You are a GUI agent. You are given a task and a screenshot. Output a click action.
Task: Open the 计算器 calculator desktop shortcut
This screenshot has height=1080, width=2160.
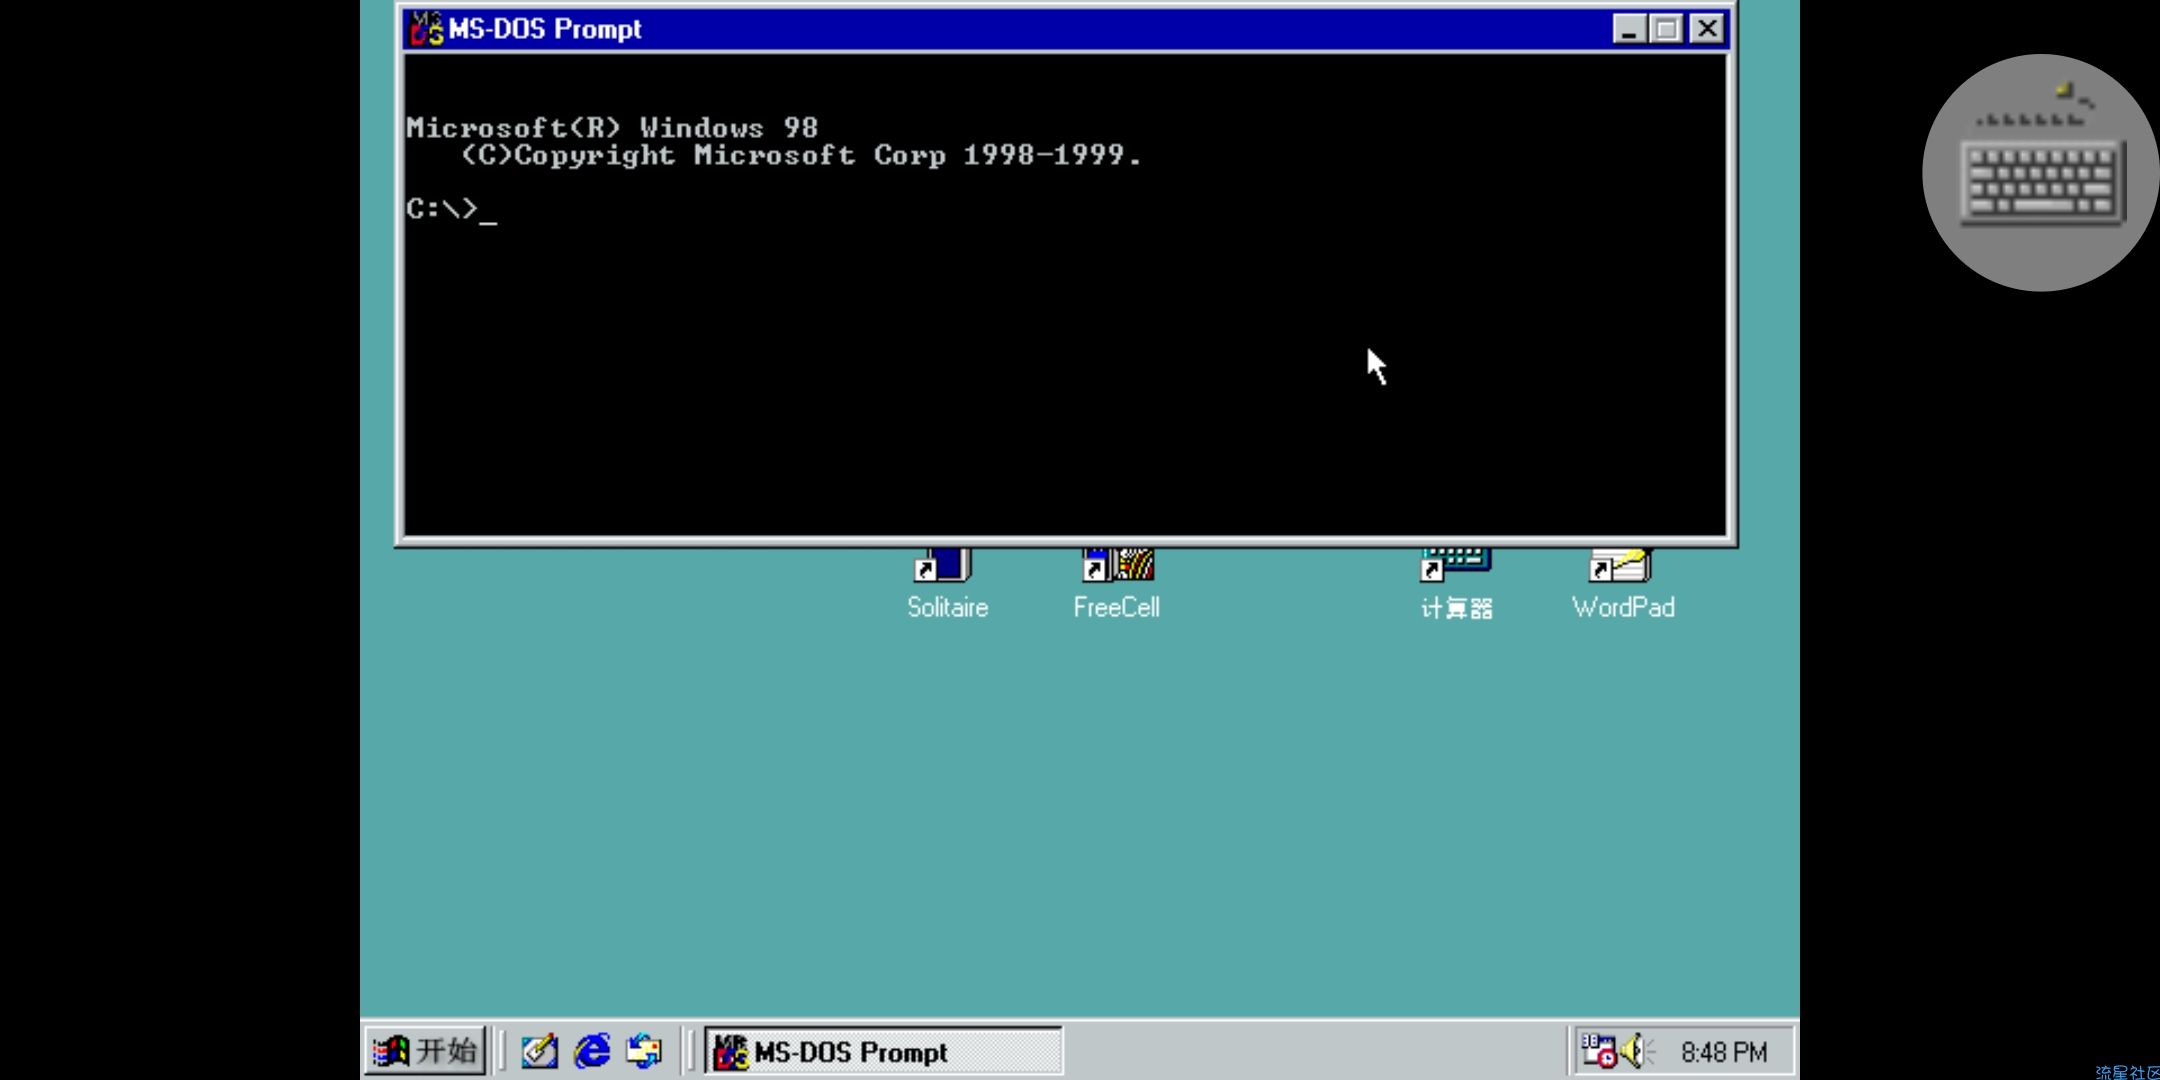click(x=1456, y=583)
